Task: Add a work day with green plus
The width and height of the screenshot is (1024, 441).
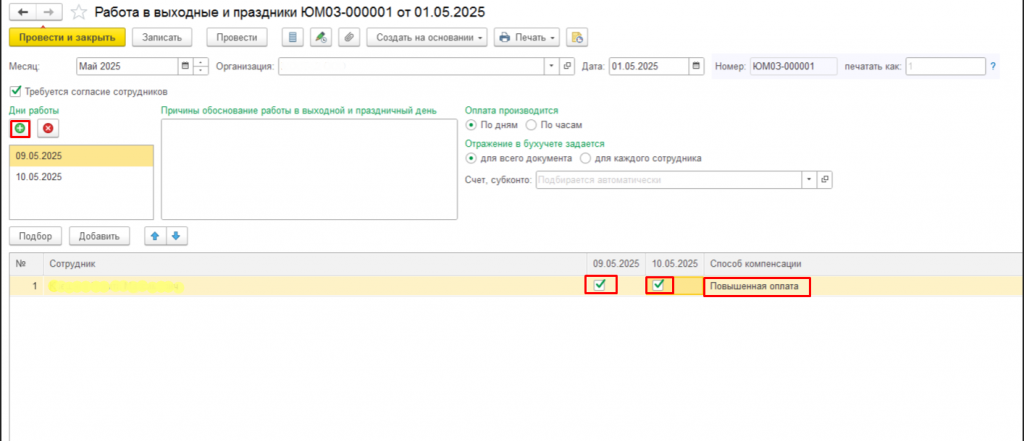Action: coord(20,129)
